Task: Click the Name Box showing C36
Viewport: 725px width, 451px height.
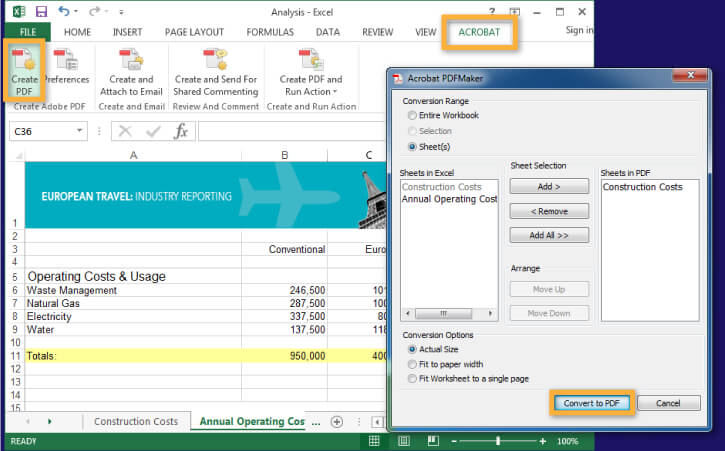Action: pos(43,131)
